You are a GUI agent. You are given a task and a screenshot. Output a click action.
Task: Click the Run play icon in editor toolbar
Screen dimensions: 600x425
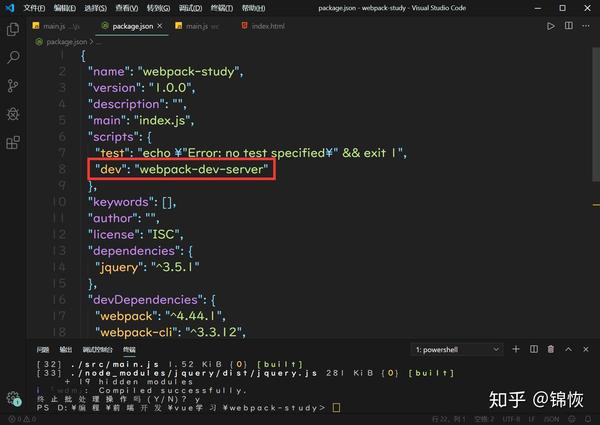pyautogui.click(x=551, y=26)
